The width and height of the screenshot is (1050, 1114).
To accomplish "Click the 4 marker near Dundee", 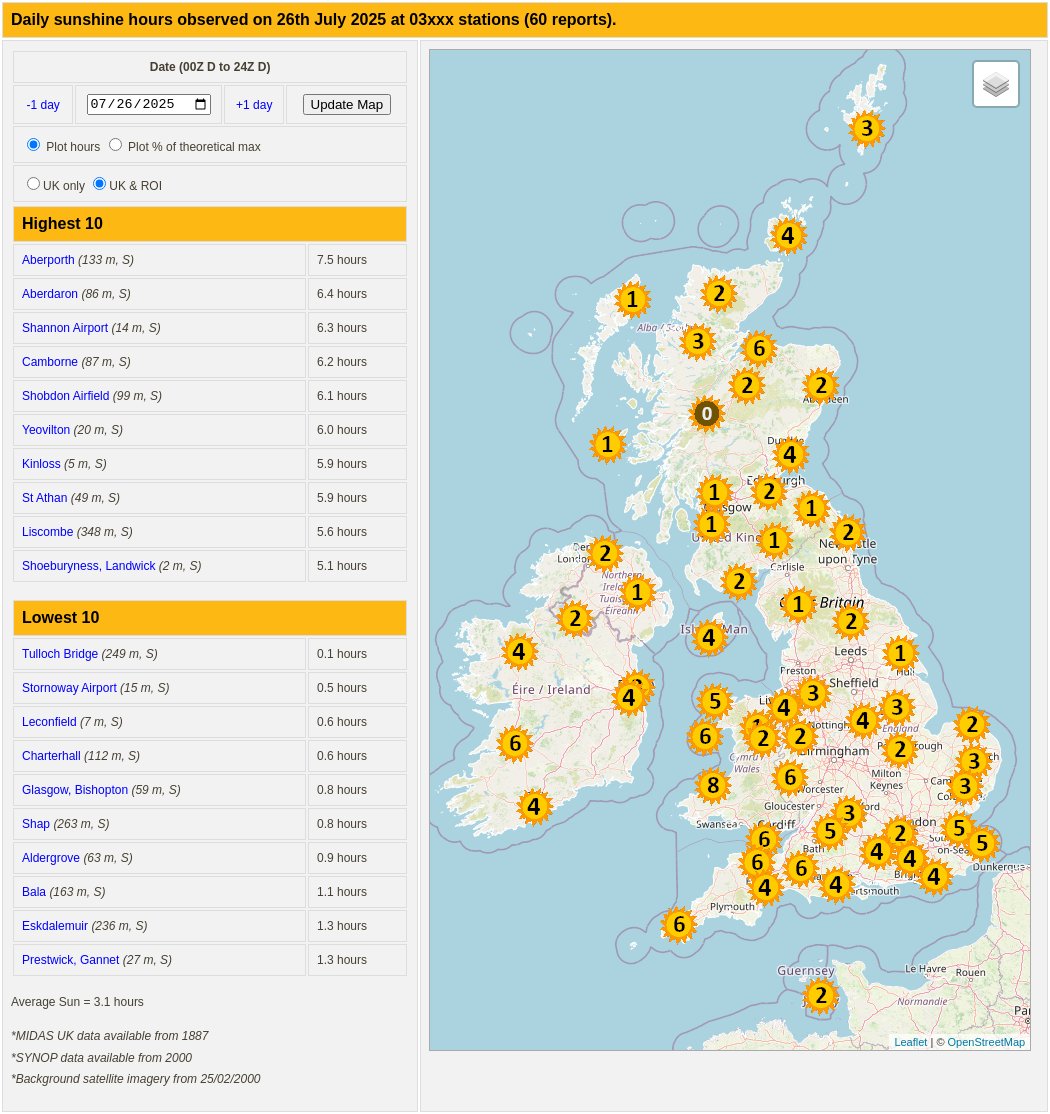I will click(789, 454).
